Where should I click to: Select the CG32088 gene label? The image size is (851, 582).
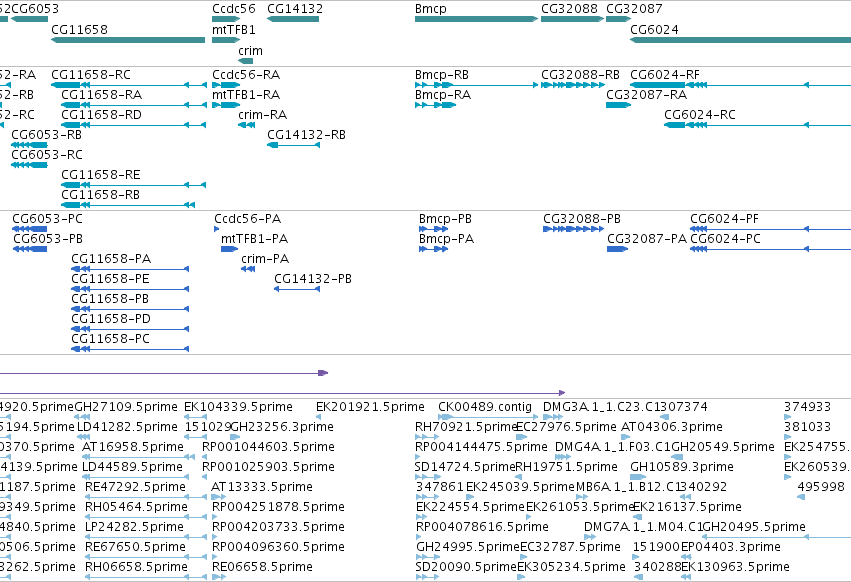[569, 9]
